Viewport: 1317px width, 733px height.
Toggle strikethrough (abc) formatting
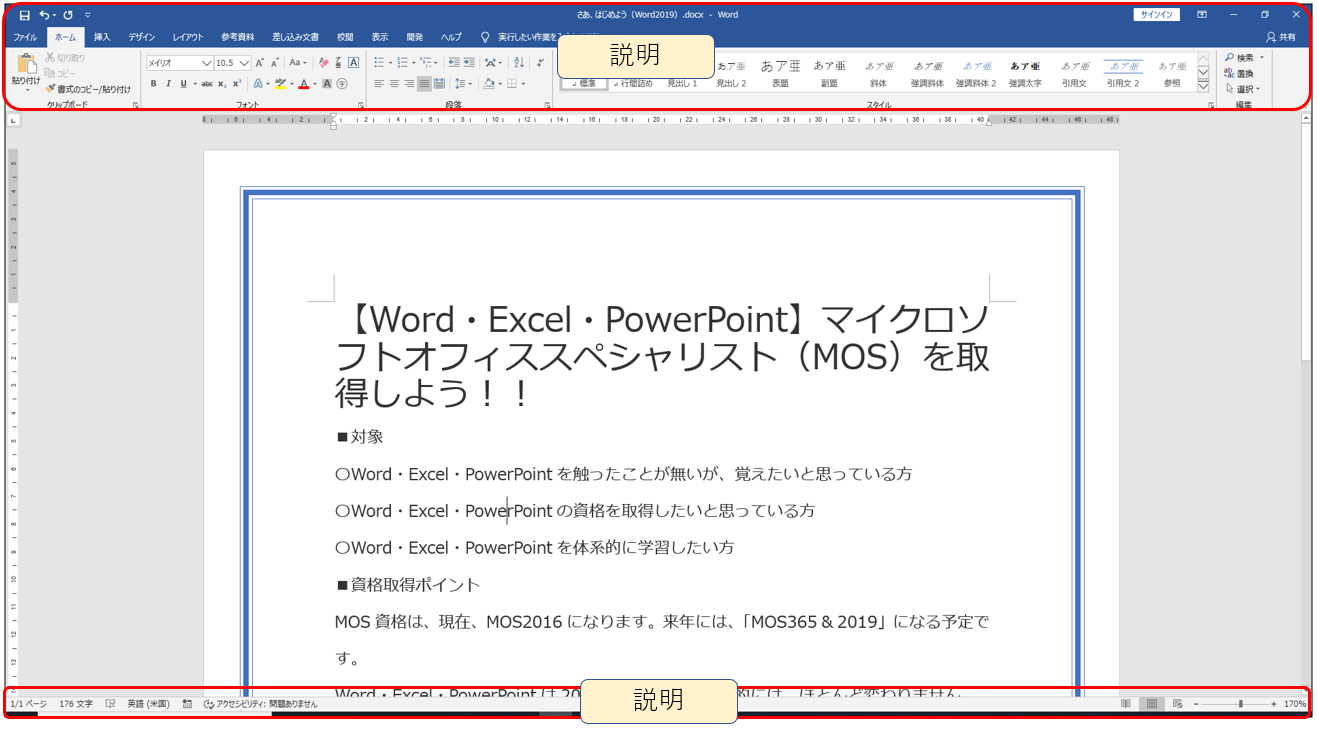pyautogui.click(x=207, y=84)
